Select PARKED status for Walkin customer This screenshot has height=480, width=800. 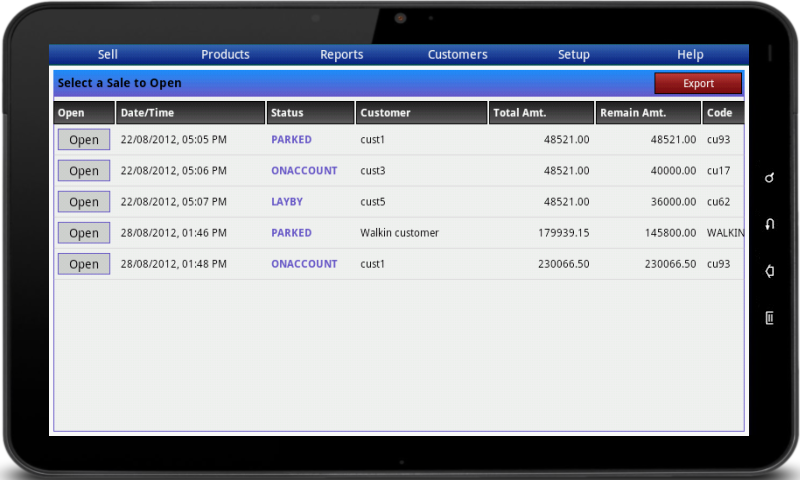[291, 233]
